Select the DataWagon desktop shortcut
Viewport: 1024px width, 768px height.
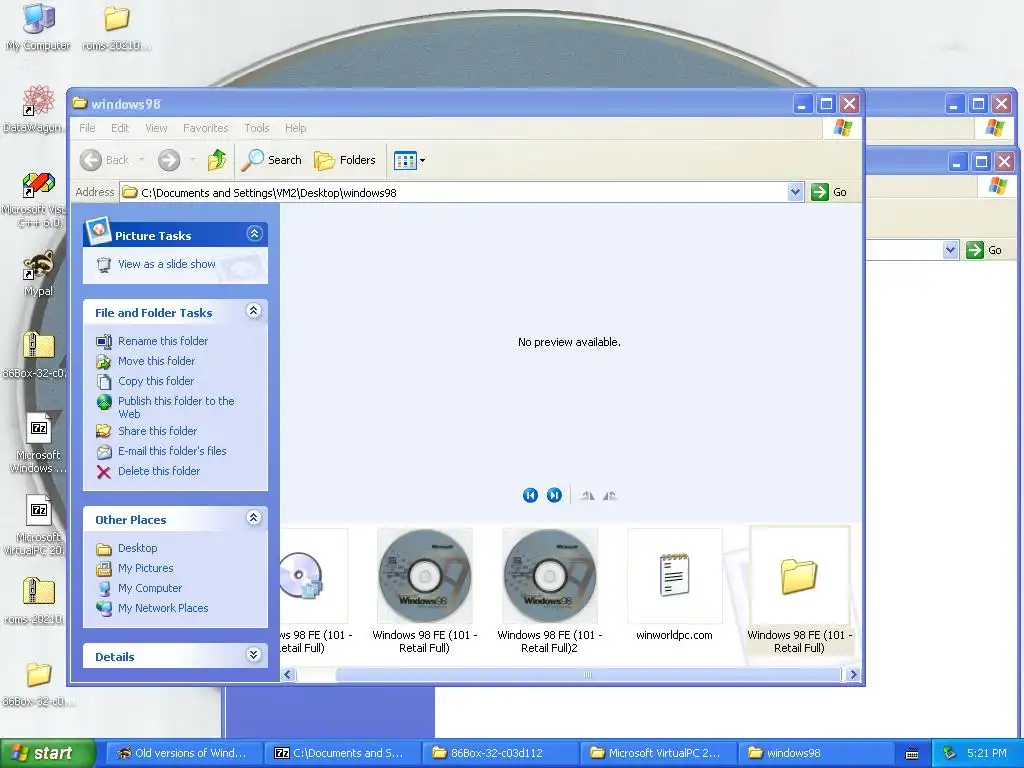click(36, 108)
